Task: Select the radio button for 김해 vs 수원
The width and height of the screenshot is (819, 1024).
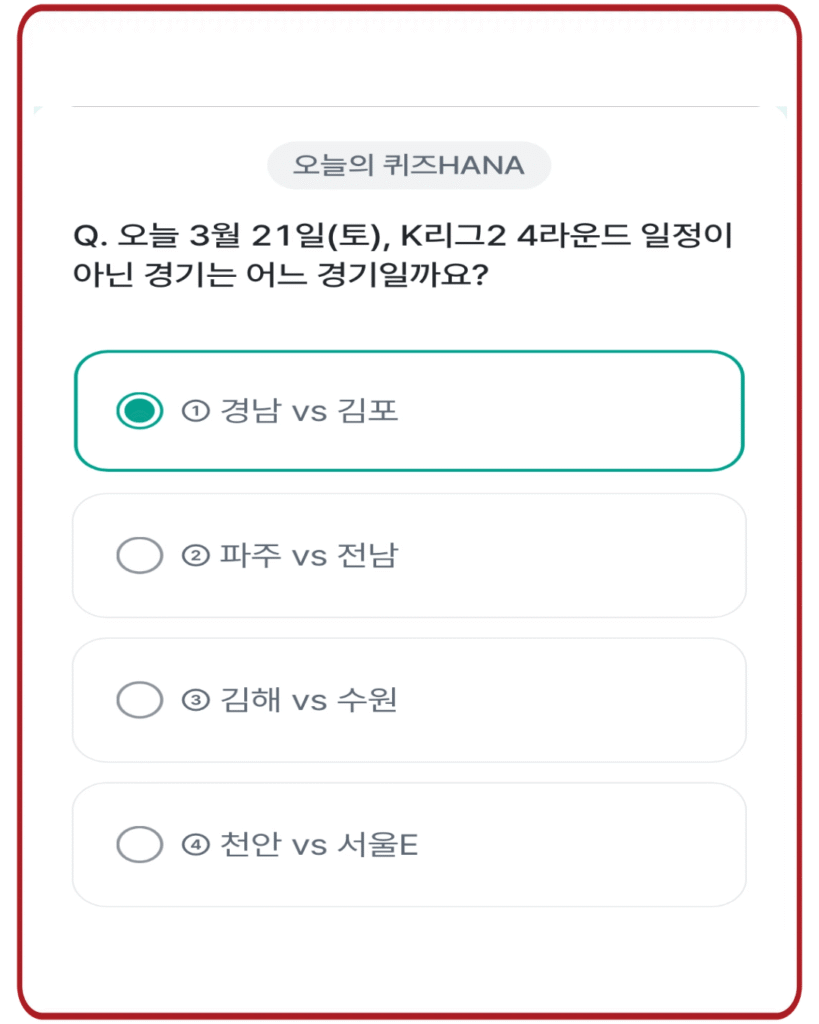Action: tap(142, 699)
